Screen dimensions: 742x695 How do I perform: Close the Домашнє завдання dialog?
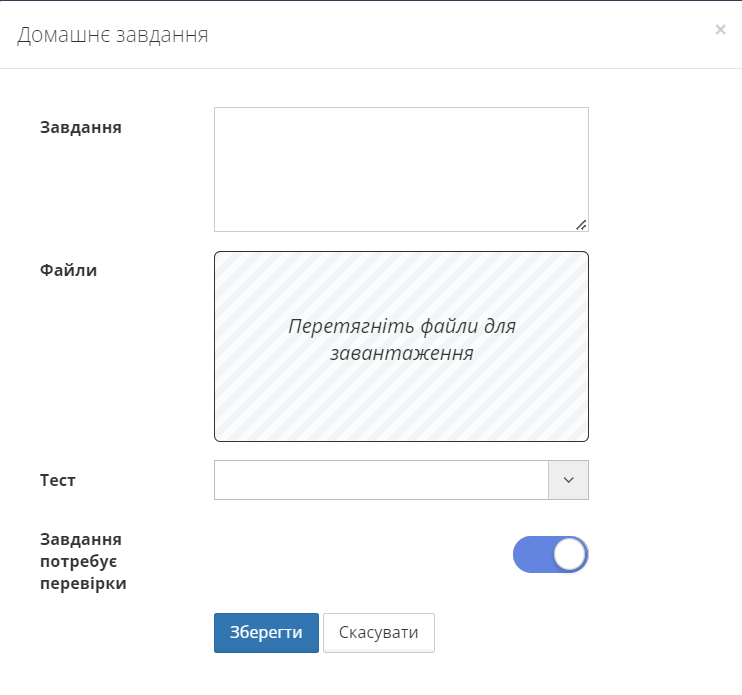(720, 30)
